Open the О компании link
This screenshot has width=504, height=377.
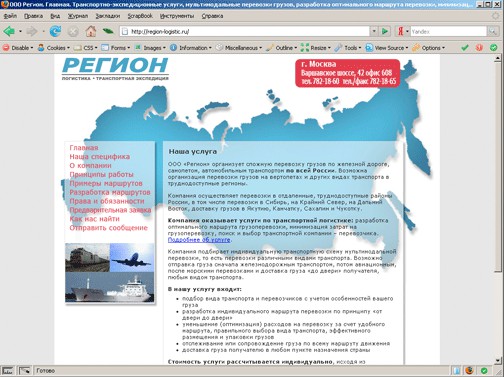[90, 165]
